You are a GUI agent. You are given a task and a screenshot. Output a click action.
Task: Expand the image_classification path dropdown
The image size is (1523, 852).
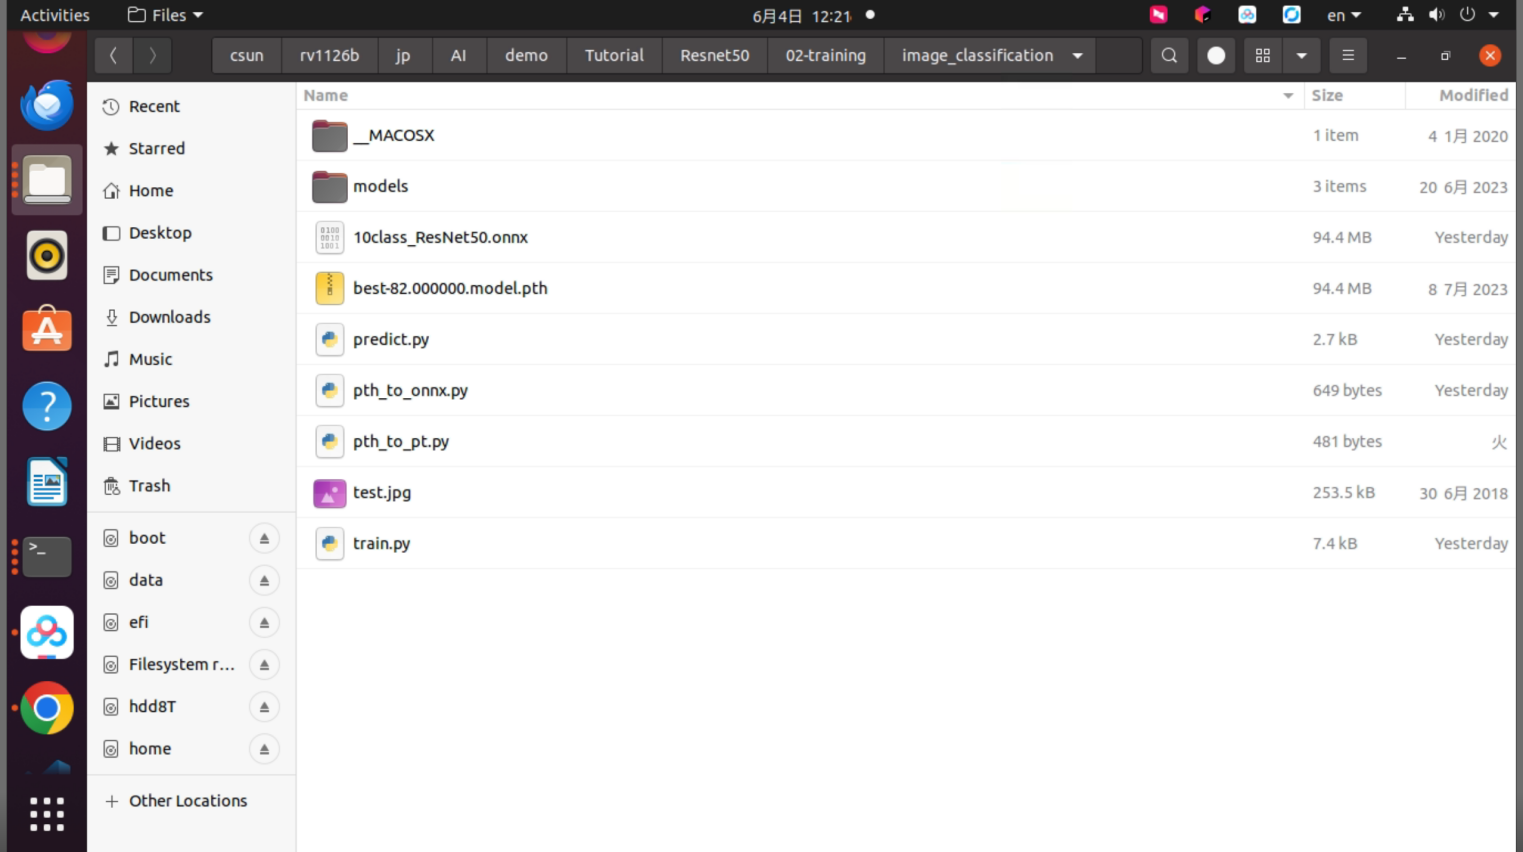coord(1077,56)
